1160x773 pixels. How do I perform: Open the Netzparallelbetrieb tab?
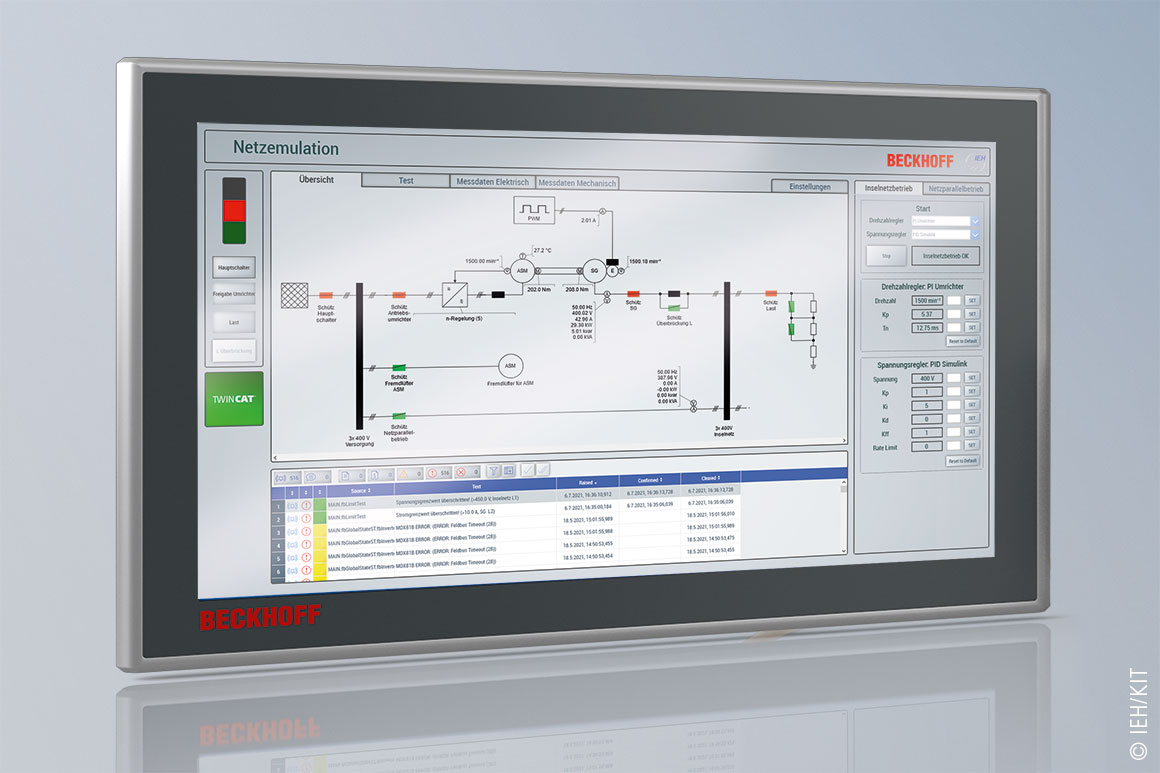pos(955,188)
